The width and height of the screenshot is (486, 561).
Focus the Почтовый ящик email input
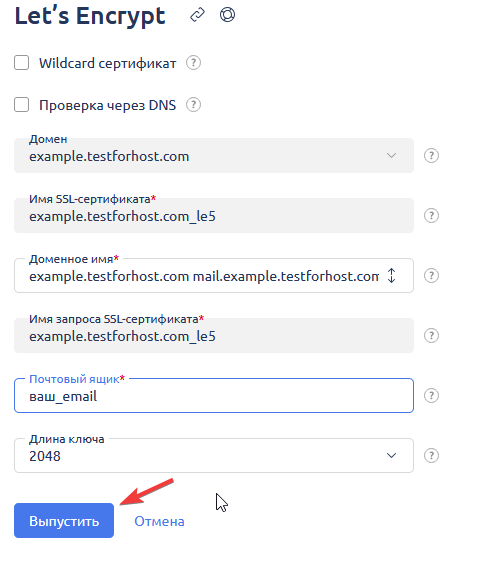click(214, 395)
